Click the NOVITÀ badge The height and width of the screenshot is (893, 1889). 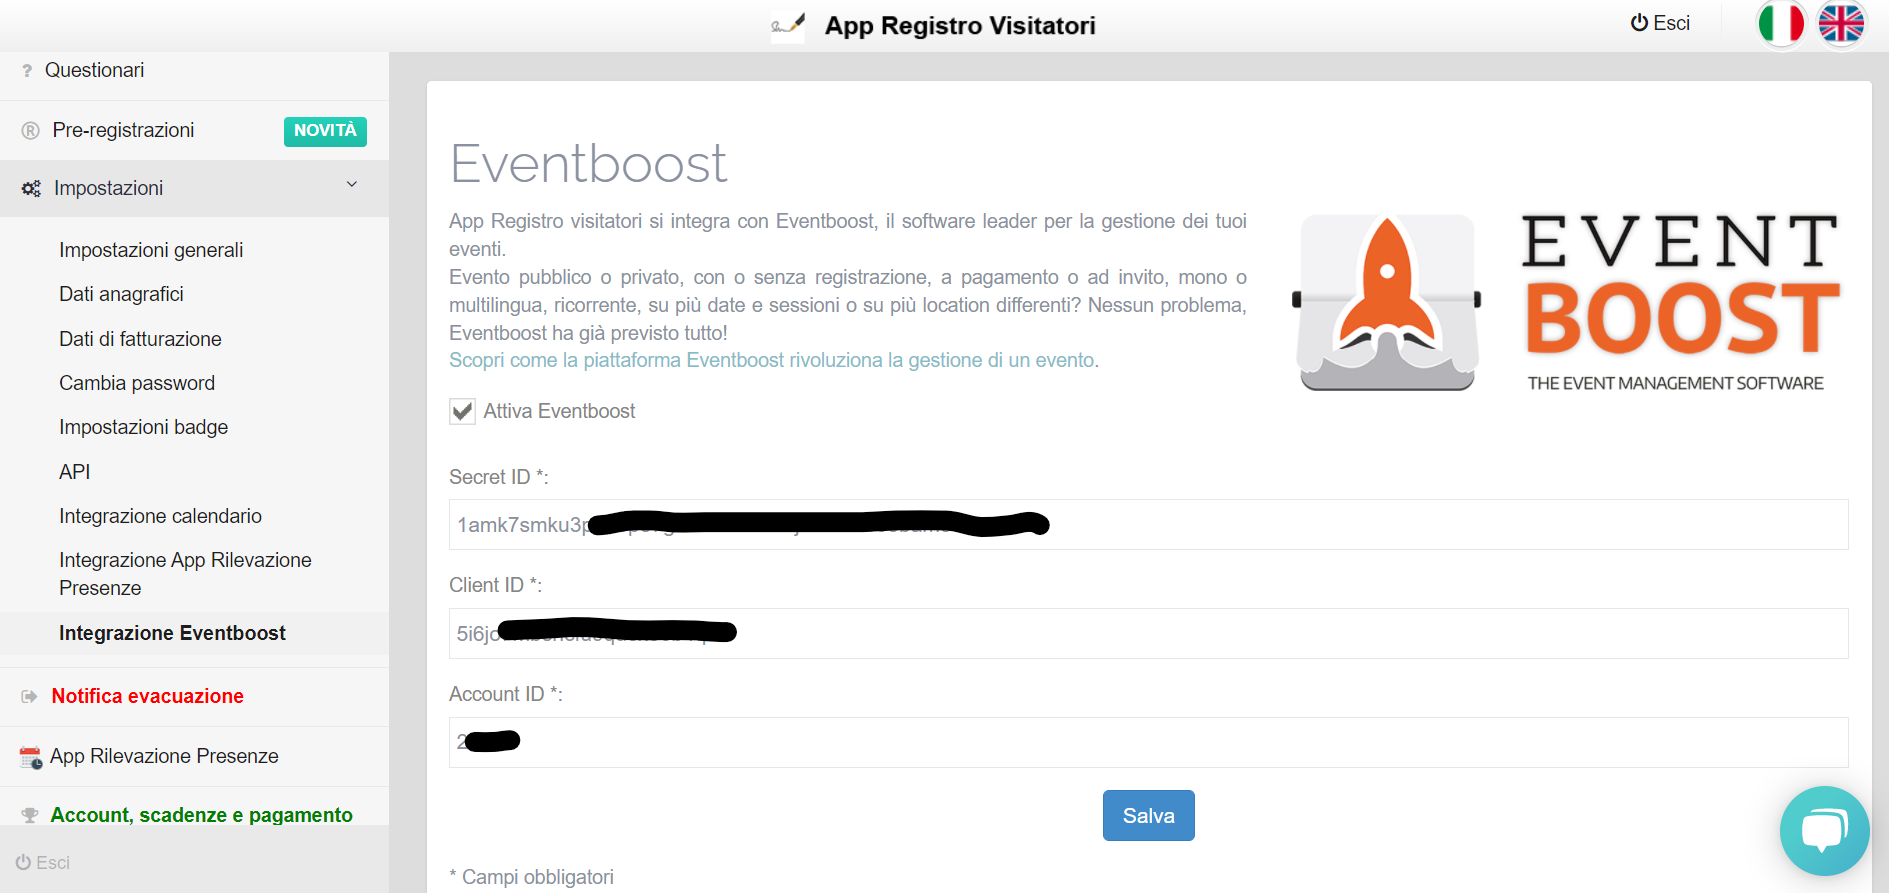[325, 131]
